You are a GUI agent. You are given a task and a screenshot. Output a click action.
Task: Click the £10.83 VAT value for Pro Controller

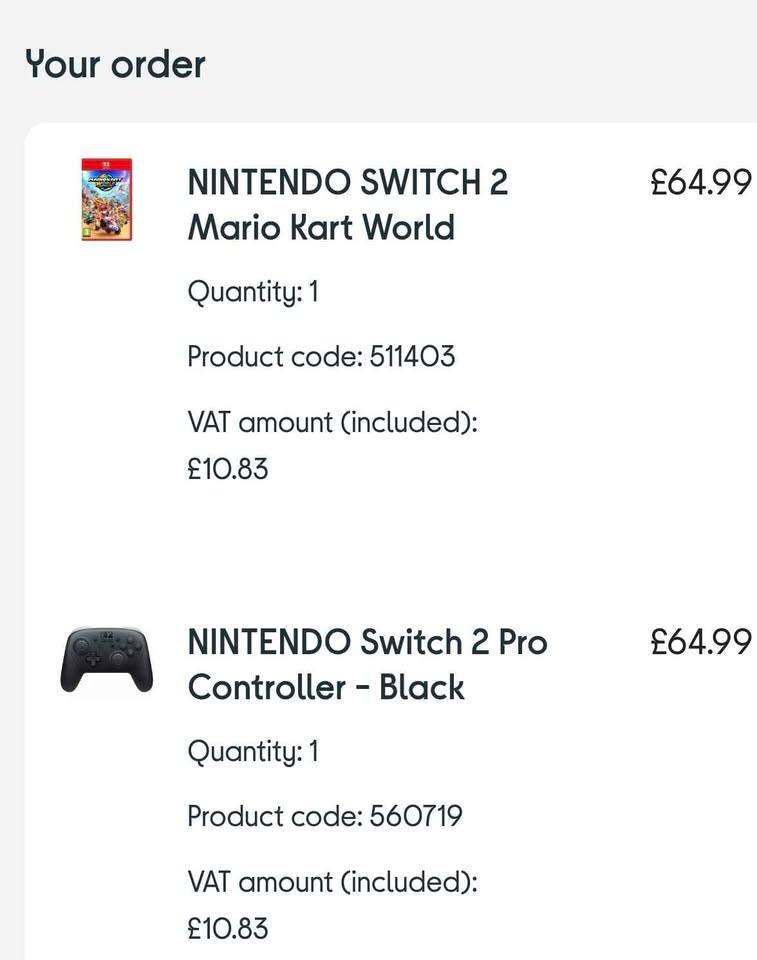pyautogui.click(x=228, y=928)
